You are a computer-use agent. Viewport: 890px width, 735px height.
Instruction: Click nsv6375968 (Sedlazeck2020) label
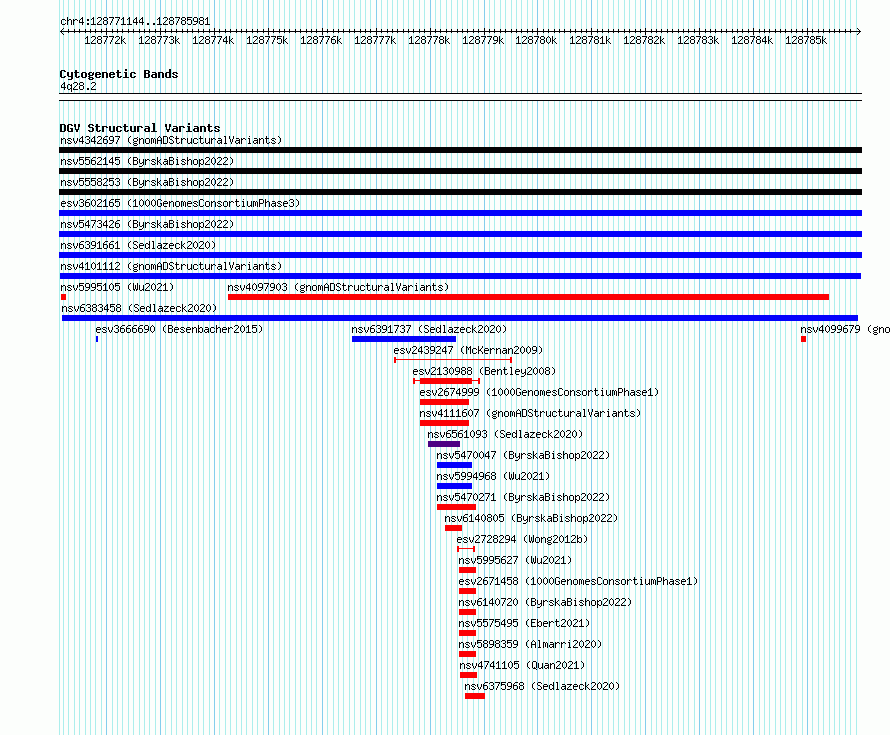click(x=542, y=686)
